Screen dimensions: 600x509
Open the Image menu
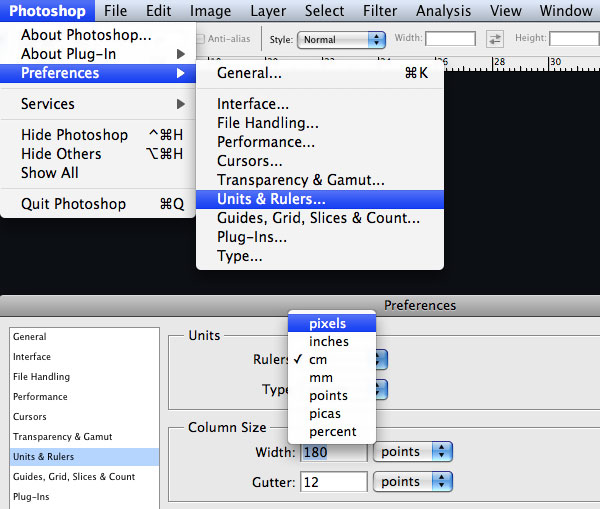point(210,11)
